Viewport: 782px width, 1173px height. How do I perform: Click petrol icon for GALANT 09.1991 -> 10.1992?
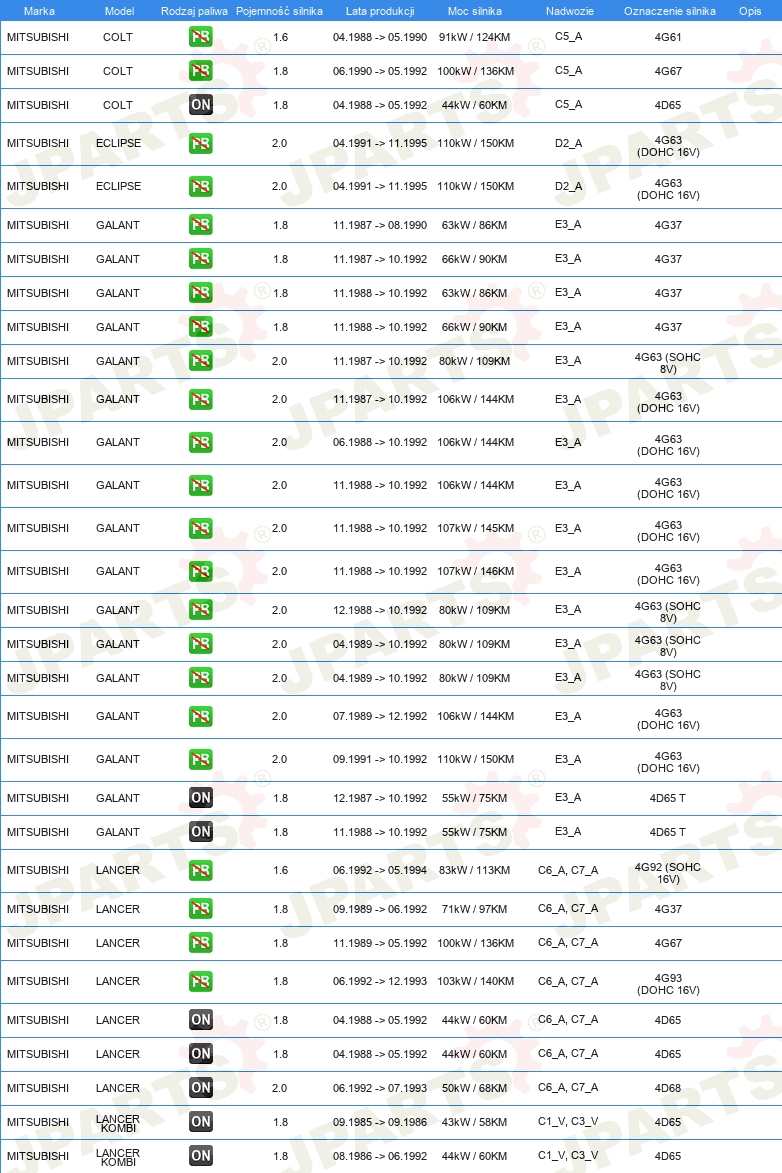click(201, 759)
